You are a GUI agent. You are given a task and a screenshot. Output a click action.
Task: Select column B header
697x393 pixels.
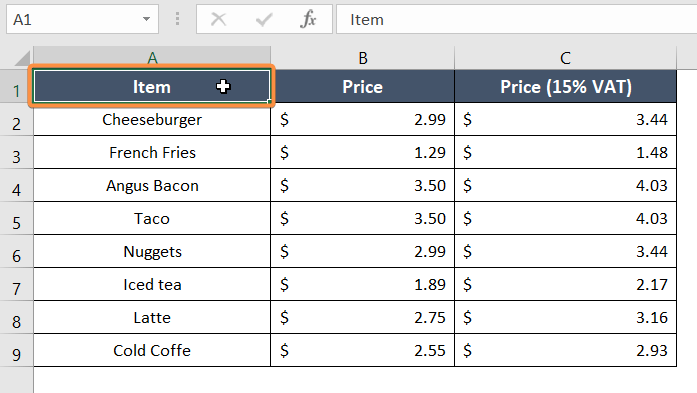[363, 58]
